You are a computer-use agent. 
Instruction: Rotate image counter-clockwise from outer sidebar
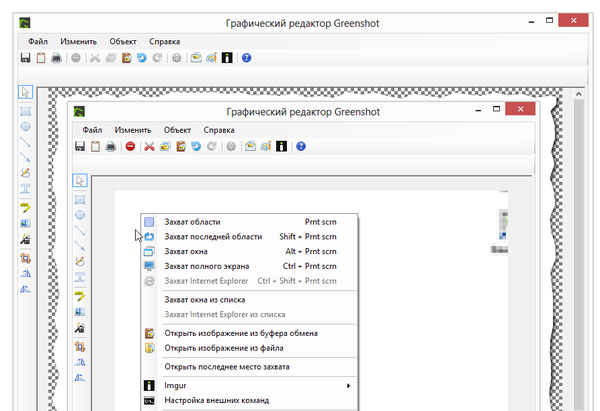pos(25,289)
